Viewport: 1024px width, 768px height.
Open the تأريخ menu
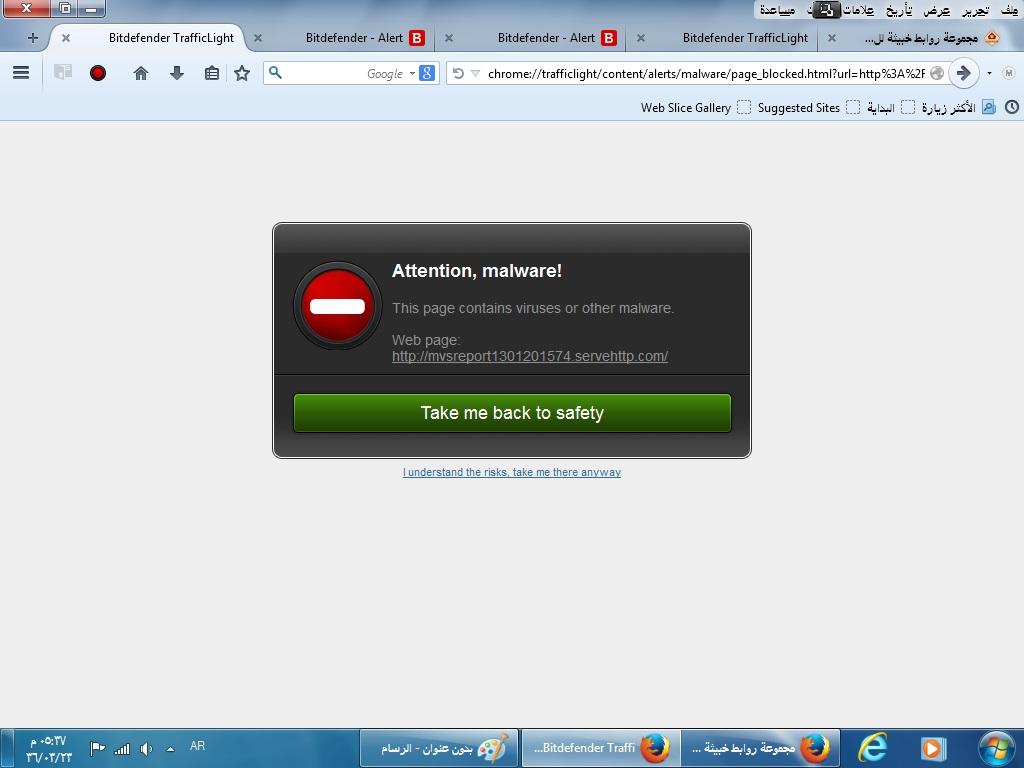899,10
